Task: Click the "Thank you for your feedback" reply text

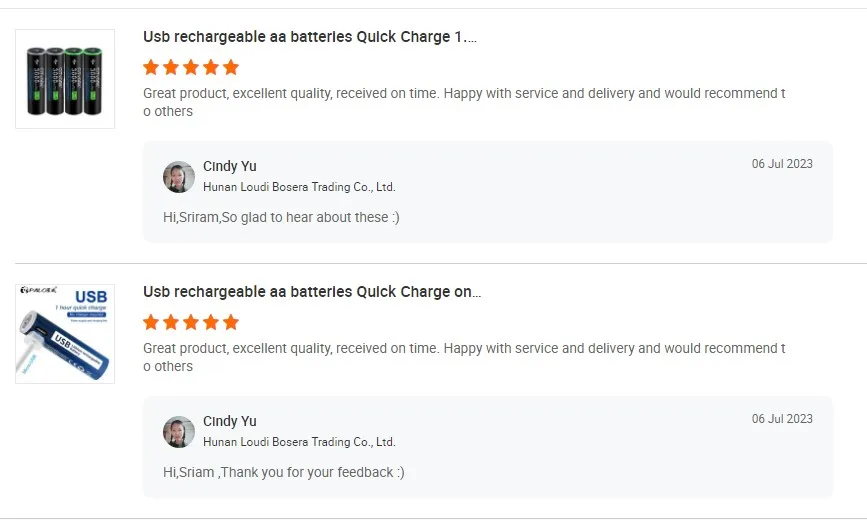Action: click(284, 472)
